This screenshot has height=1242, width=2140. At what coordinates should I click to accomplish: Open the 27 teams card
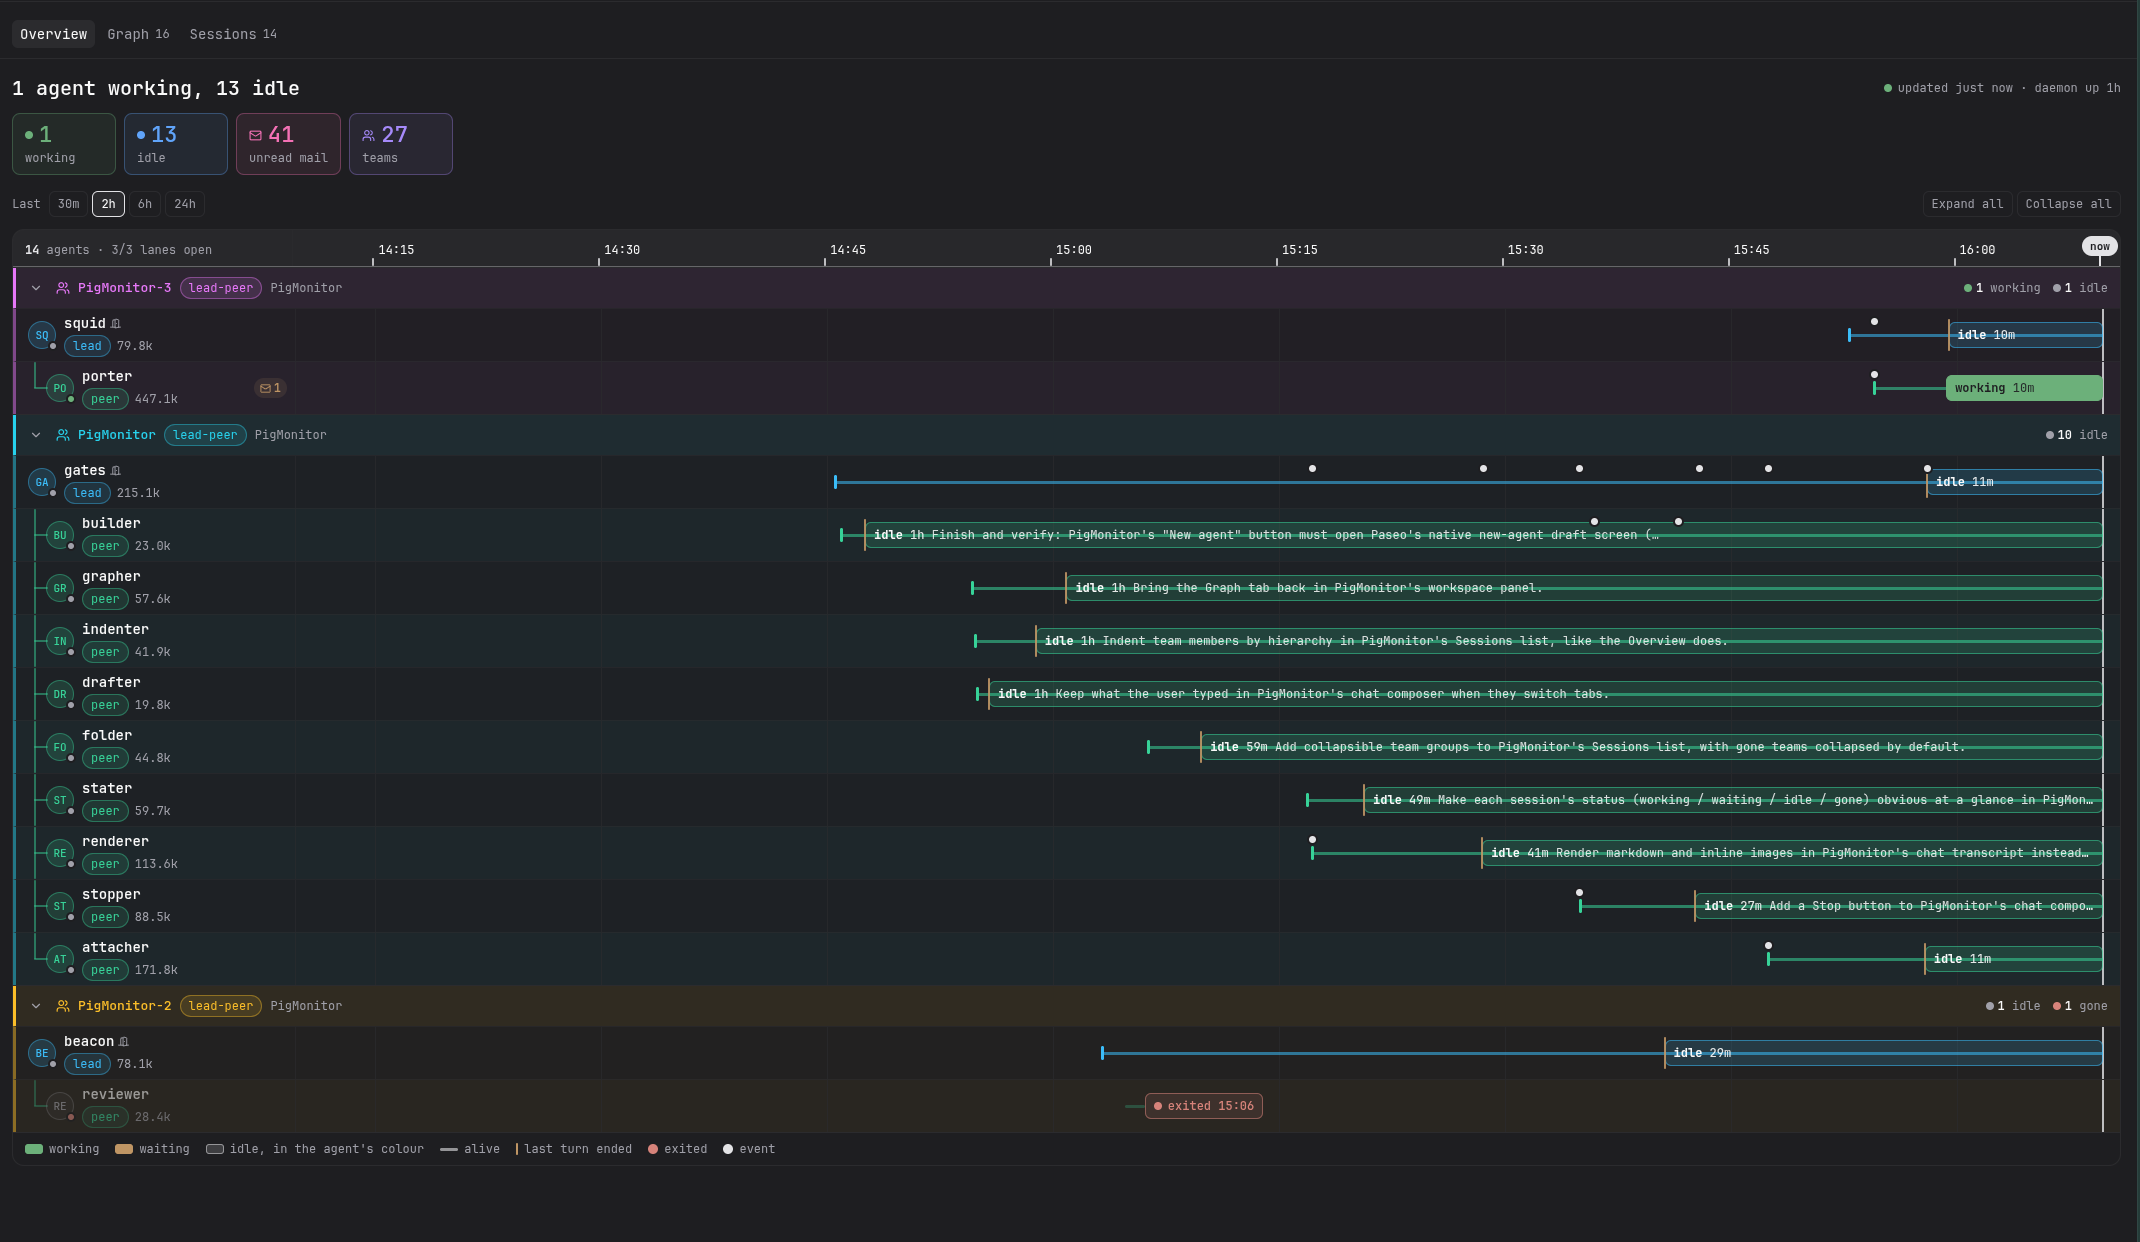(400, 144)
